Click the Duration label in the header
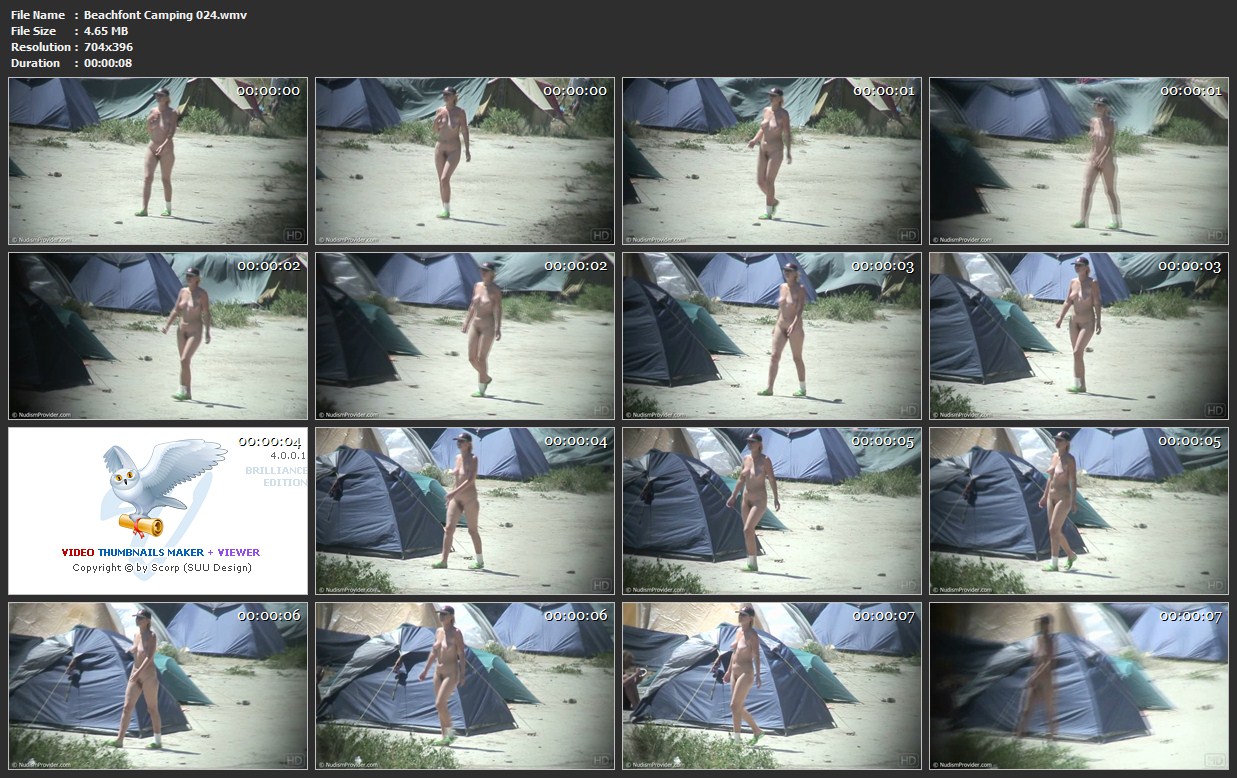Screen dimensions: 1237x778 [36, 63]
